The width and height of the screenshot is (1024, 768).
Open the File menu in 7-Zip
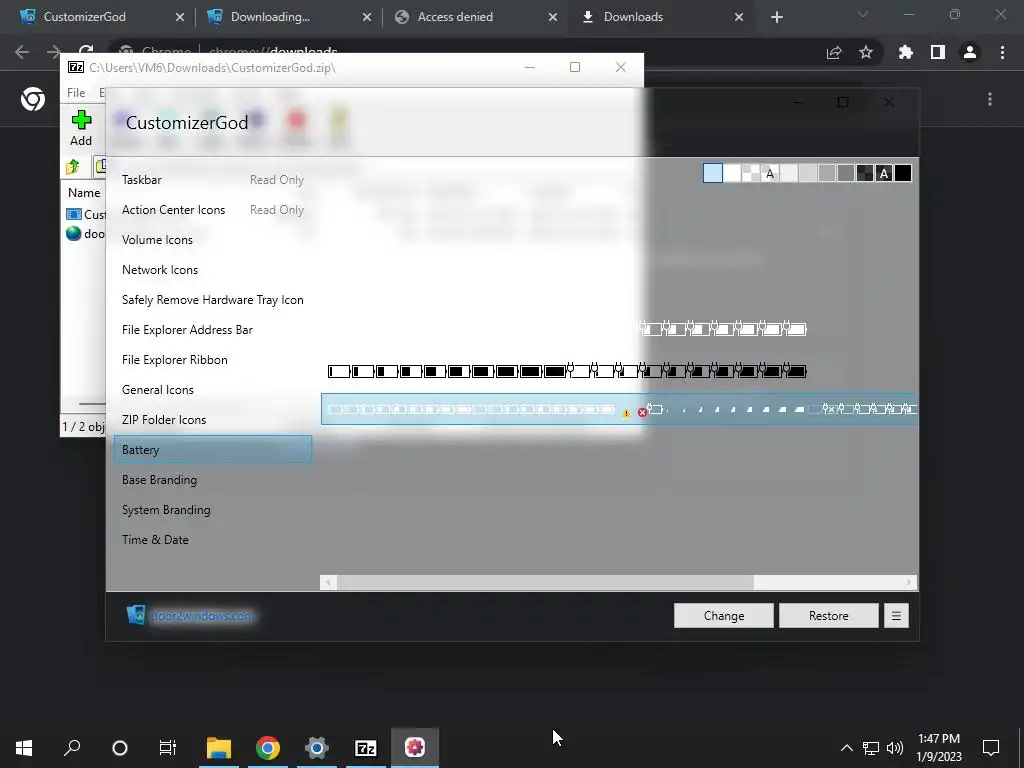tap(76, 93)
